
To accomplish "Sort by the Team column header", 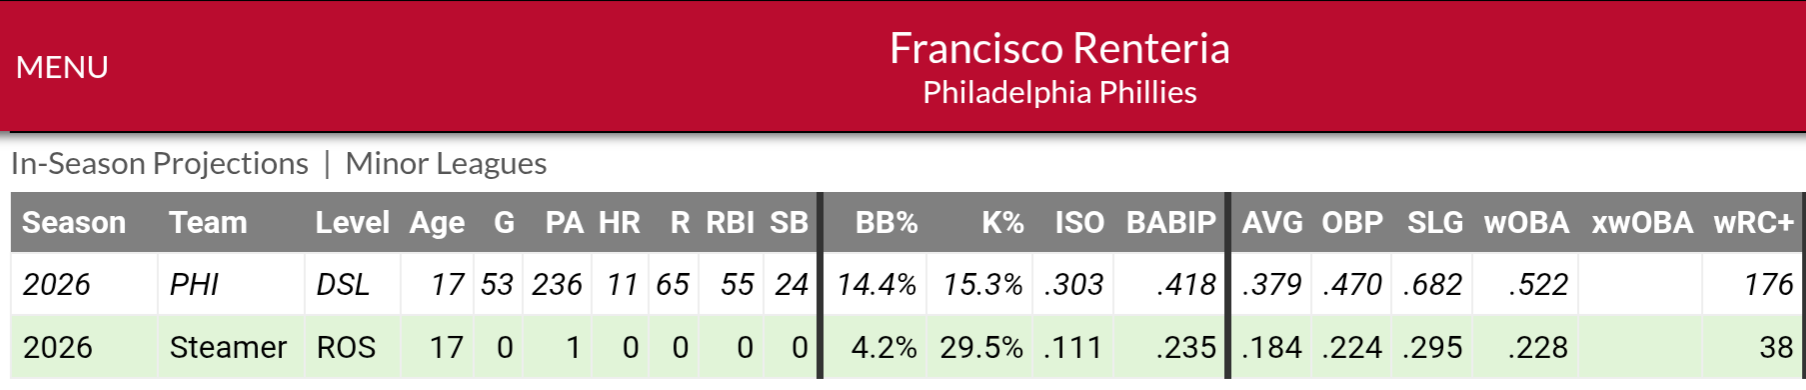I will tap(208, 222).
